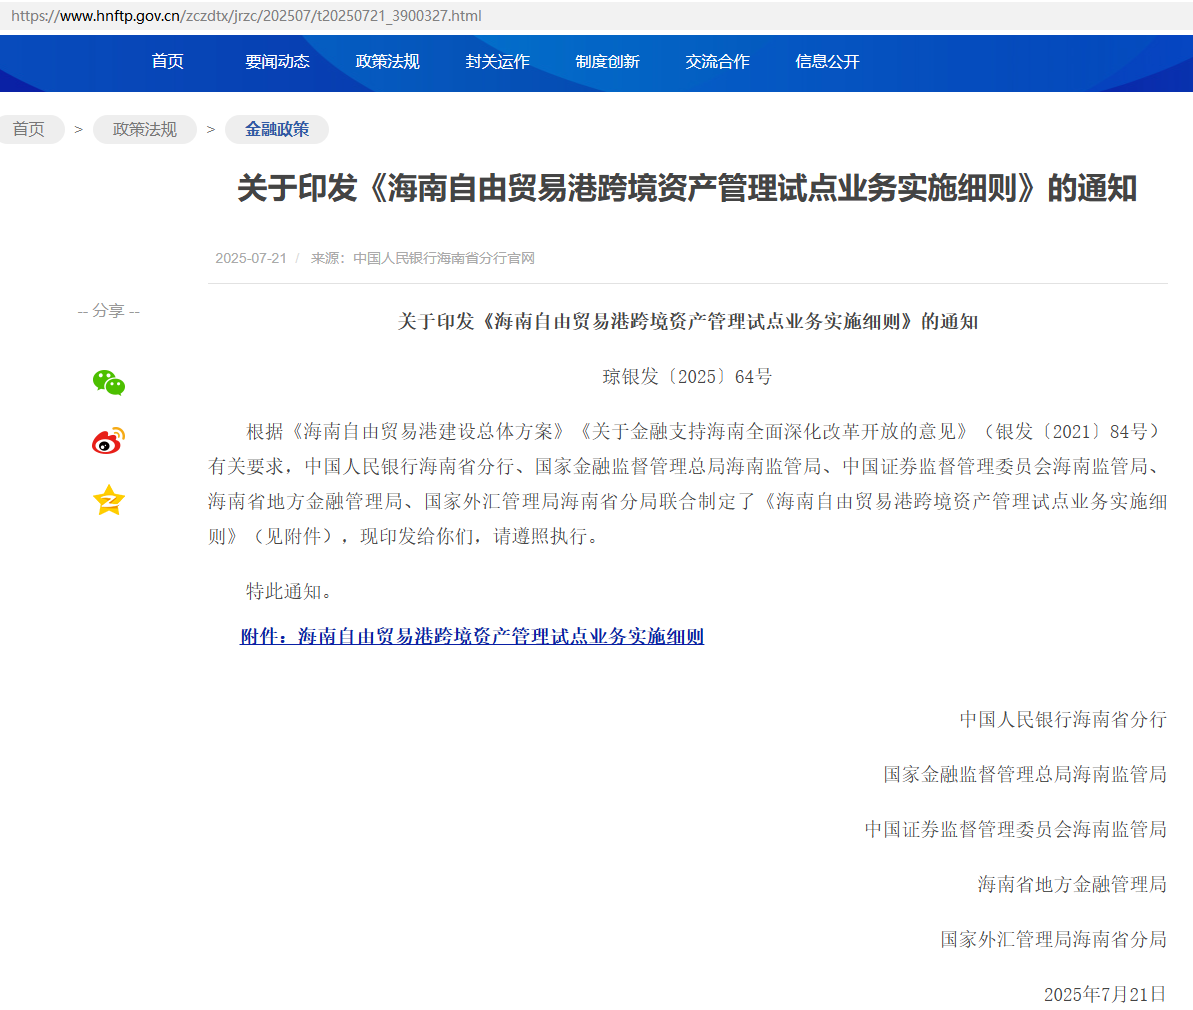
Task: Go to 金融政策 in the breadcrumb
Action: click(277, 129)
